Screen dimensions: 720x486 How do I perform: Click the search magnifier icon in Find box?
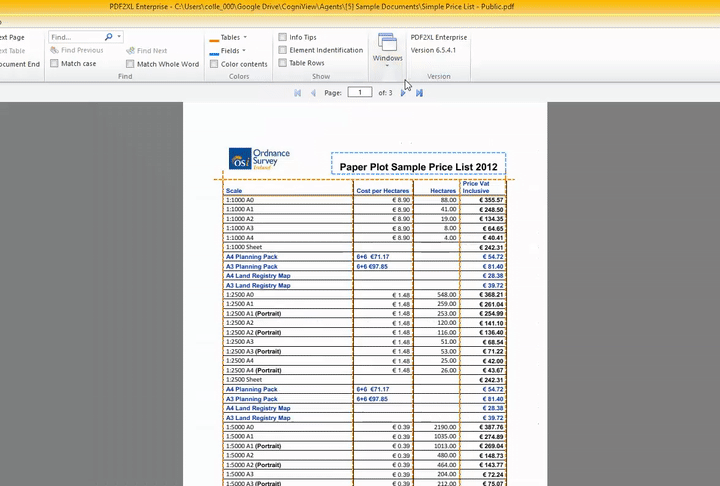tap(108, 37)
